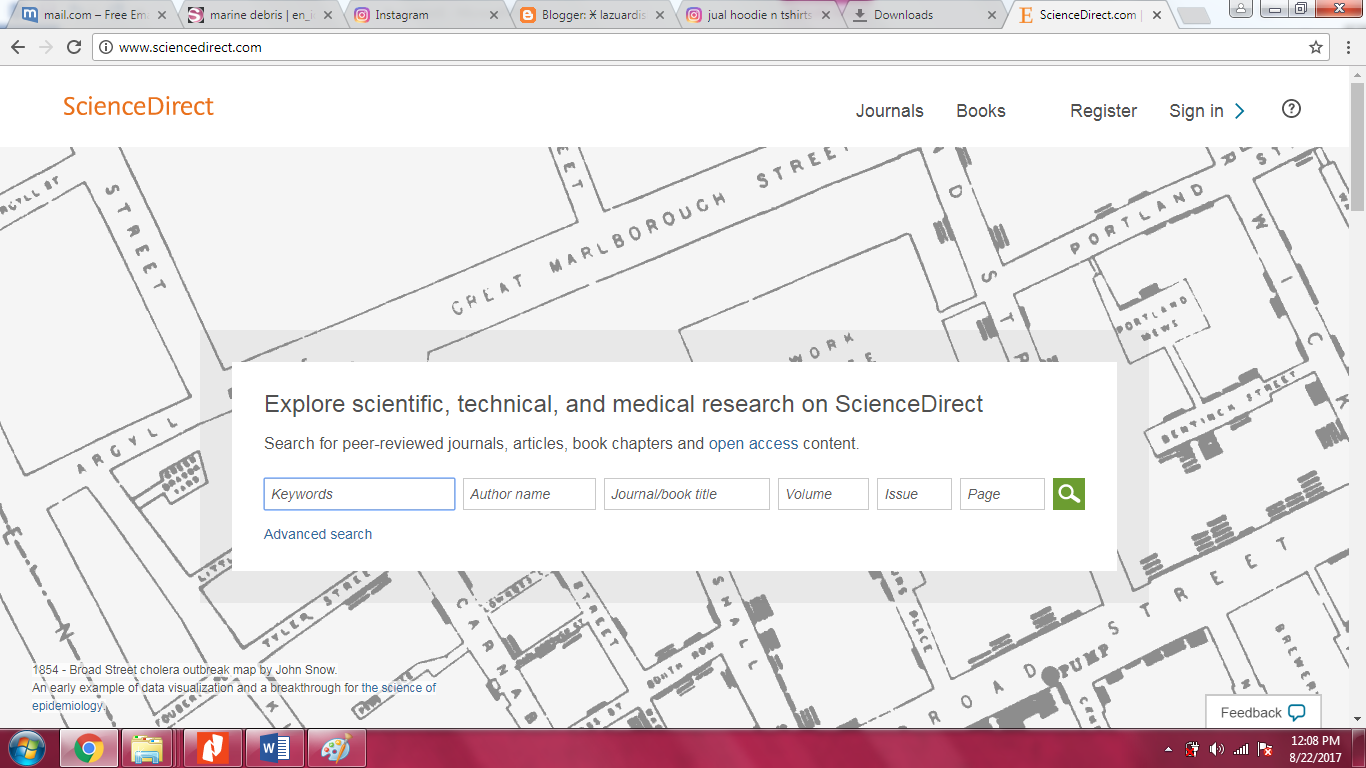The width and height of the screenshot is (1366, 768).
Task: Click the ScienceDirect logo
Action: tap(138, 107)
